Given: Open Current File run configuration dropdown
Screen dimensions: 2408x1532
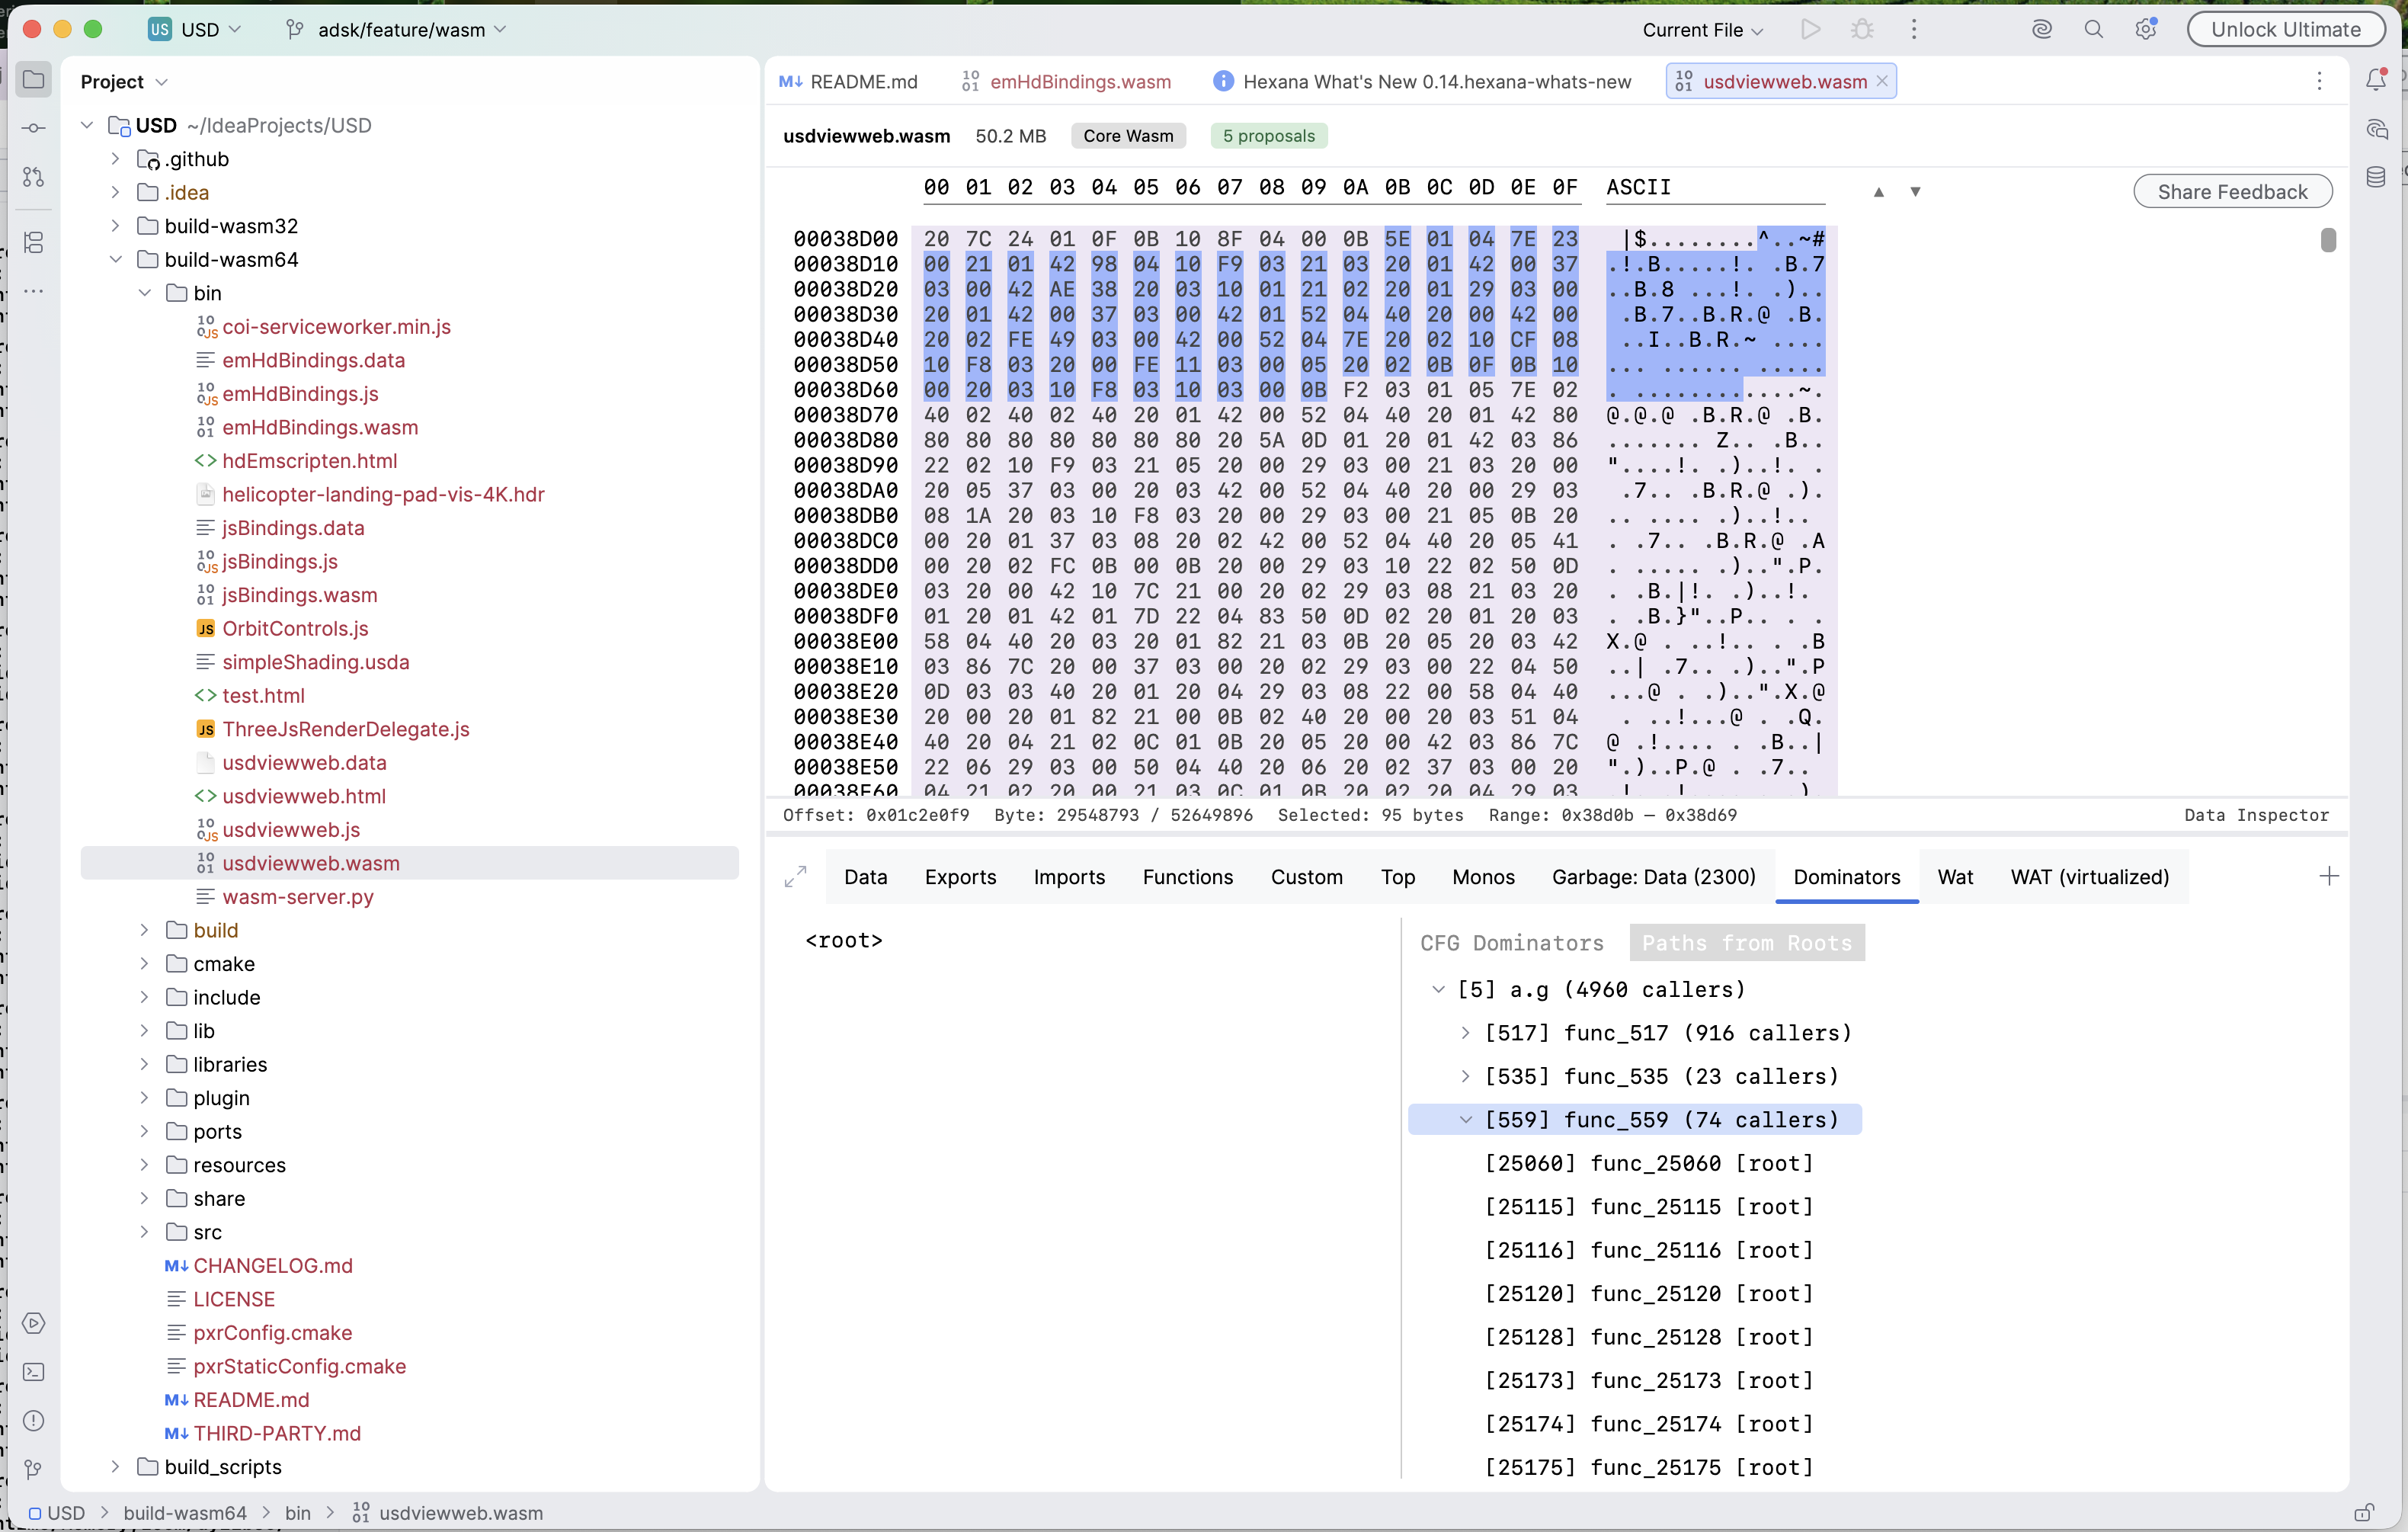Looking at the screenshot, I should (1702, 30).
